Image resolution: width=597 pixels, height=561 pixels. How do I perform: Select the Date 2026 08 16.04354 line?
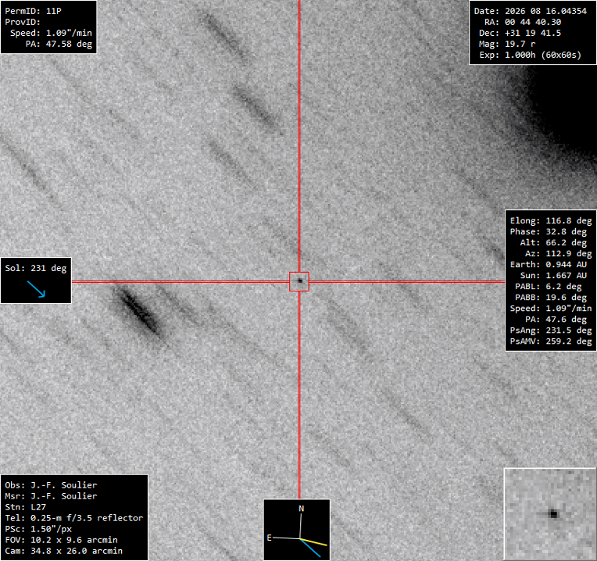pos(530,11)
